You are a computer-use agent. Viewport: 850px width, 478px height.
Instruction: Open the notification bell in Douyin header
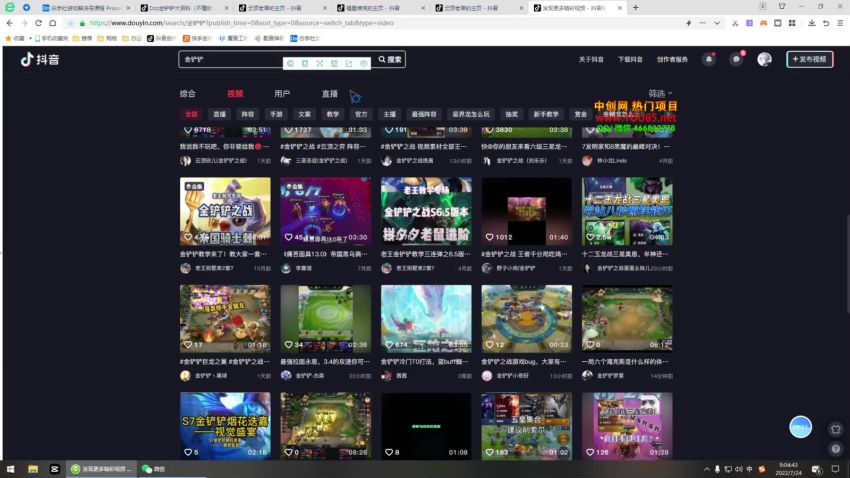709,59
